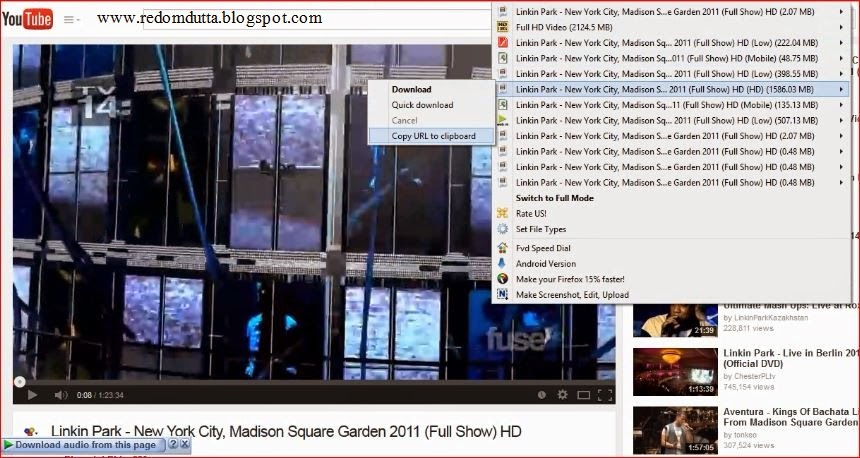860x458 pixels.
Task: Select the Low (507.13 MB) download entry
Action: [x=671, y=120]
